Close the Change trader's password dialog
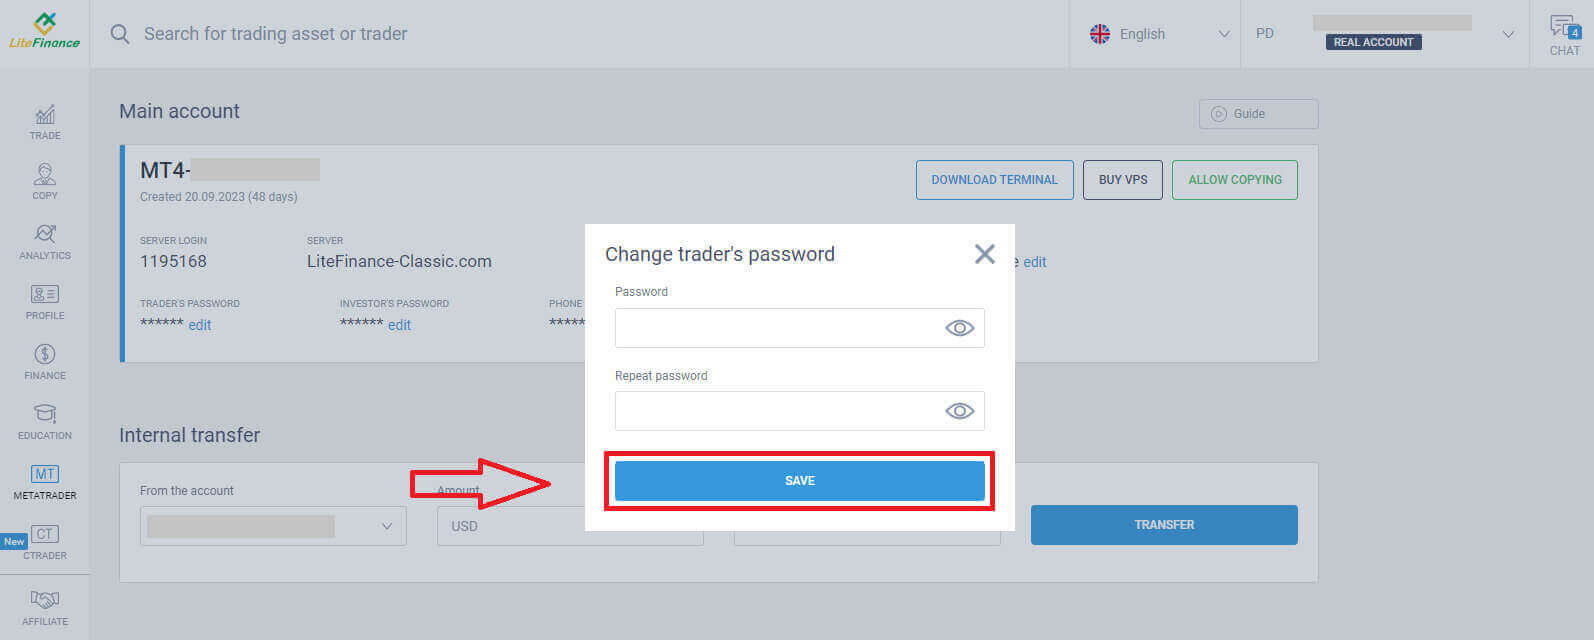 pos(984,254)
